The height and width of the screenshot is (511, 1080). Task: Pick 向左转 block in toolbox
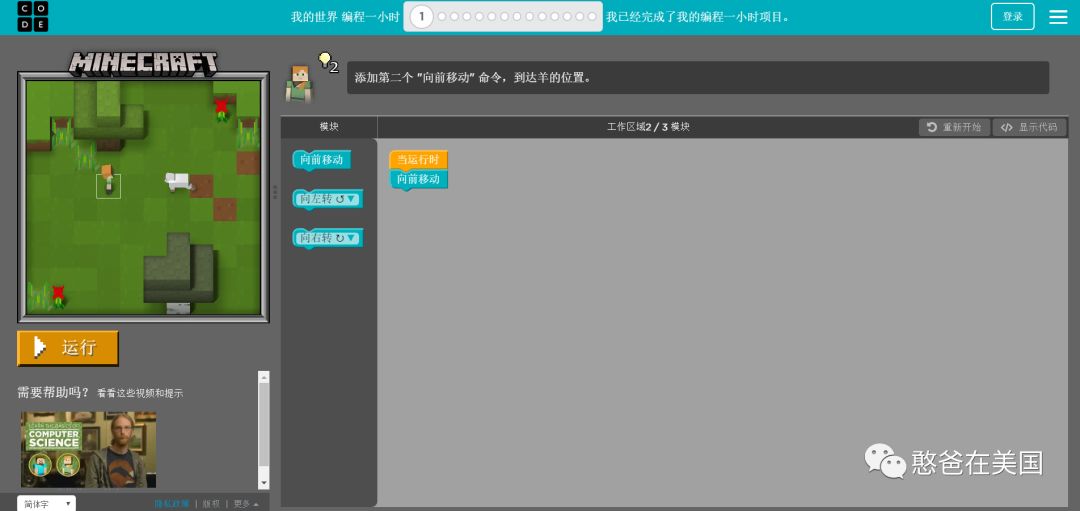click(x=327, y=199)
